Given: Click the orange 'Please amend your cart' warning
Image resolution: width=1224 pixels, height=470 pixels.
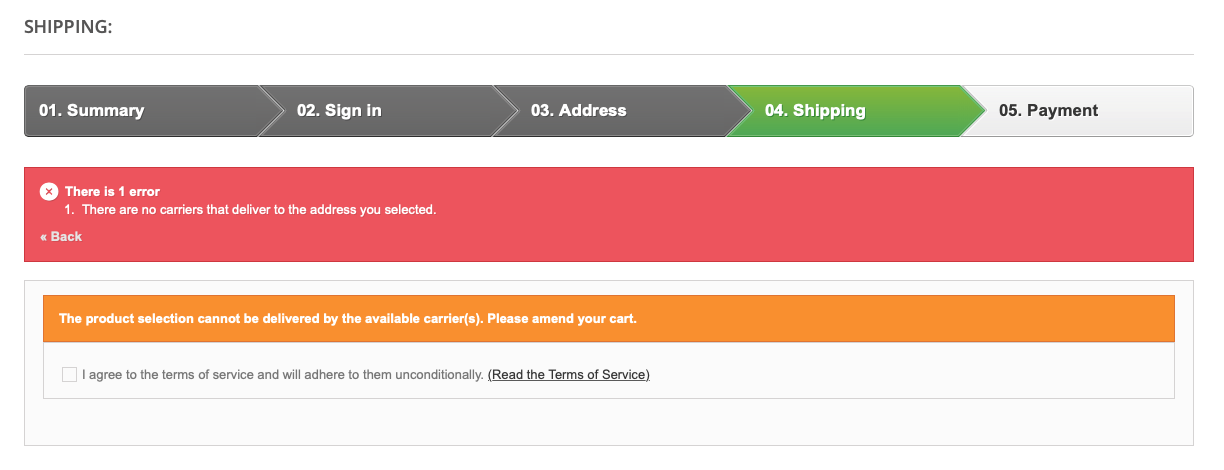Looking at the screenshot, I should (x=348, y=319).
